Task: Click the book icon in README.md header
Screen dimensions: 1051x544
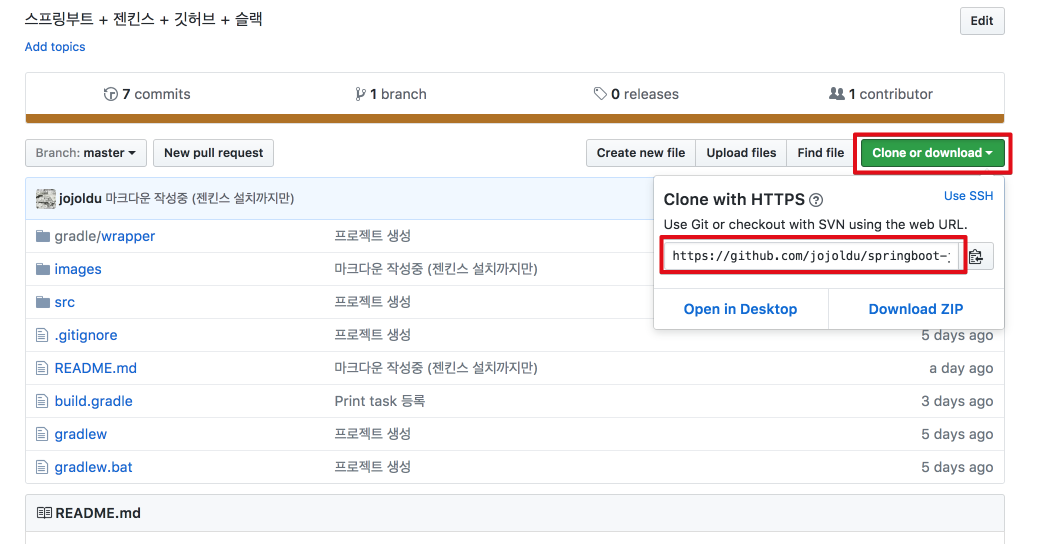Action: (44, 513)
